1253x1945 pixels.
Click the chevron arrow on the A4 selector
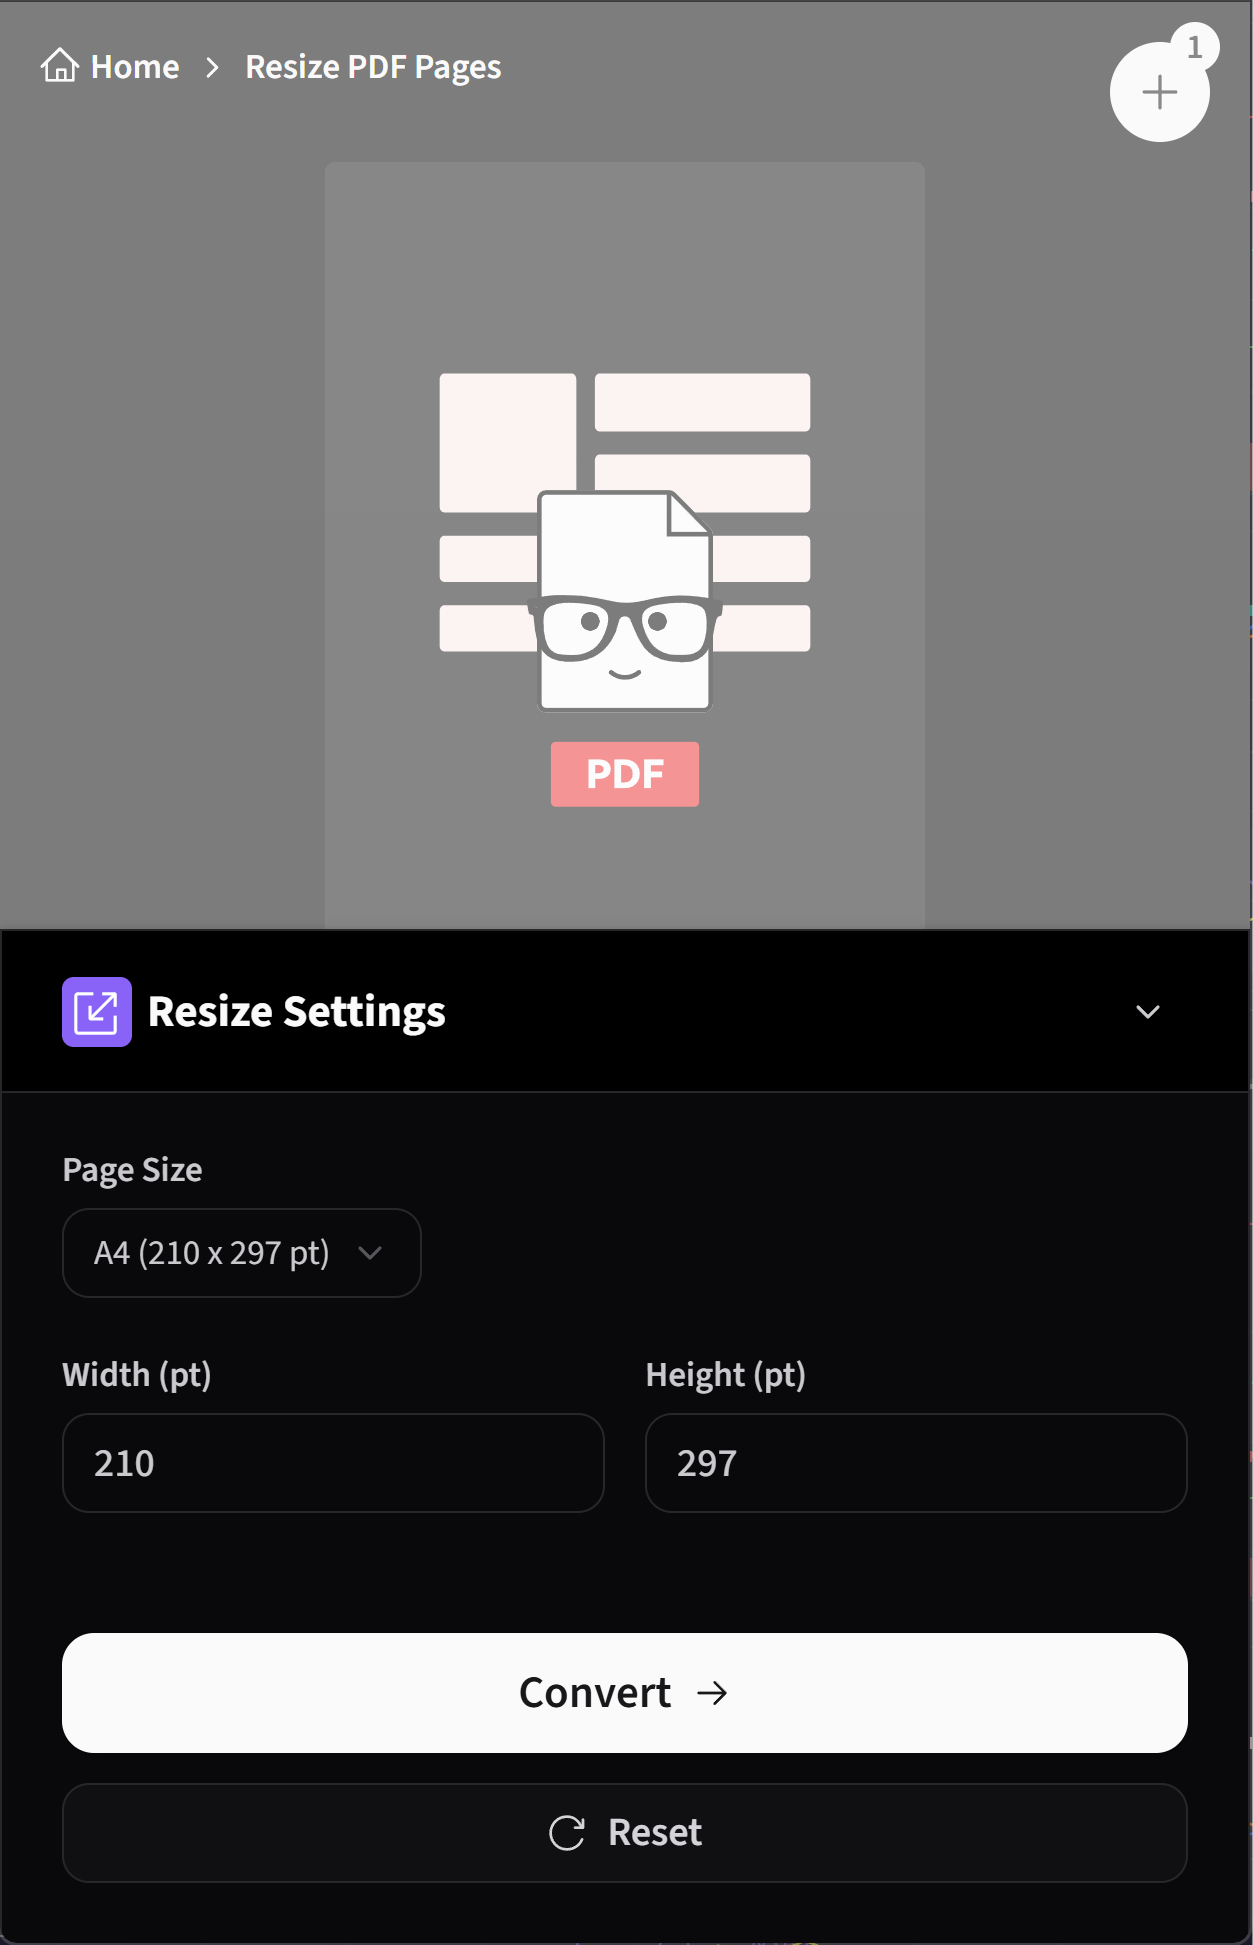(x=369, y=1253)
